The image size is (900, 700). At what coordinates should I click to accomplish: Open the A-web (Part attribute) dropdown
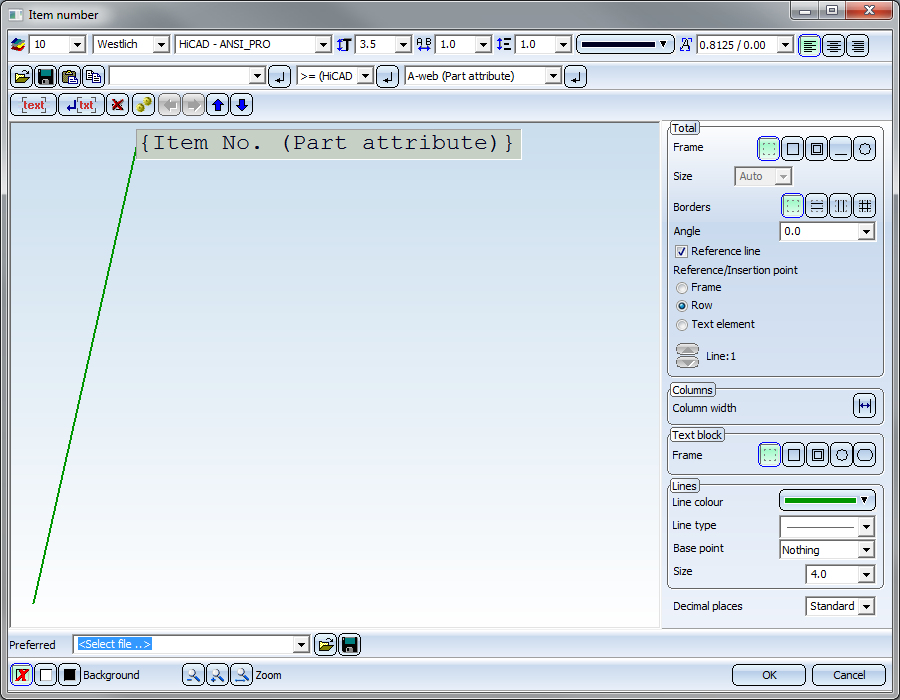[x=553, y=76]
